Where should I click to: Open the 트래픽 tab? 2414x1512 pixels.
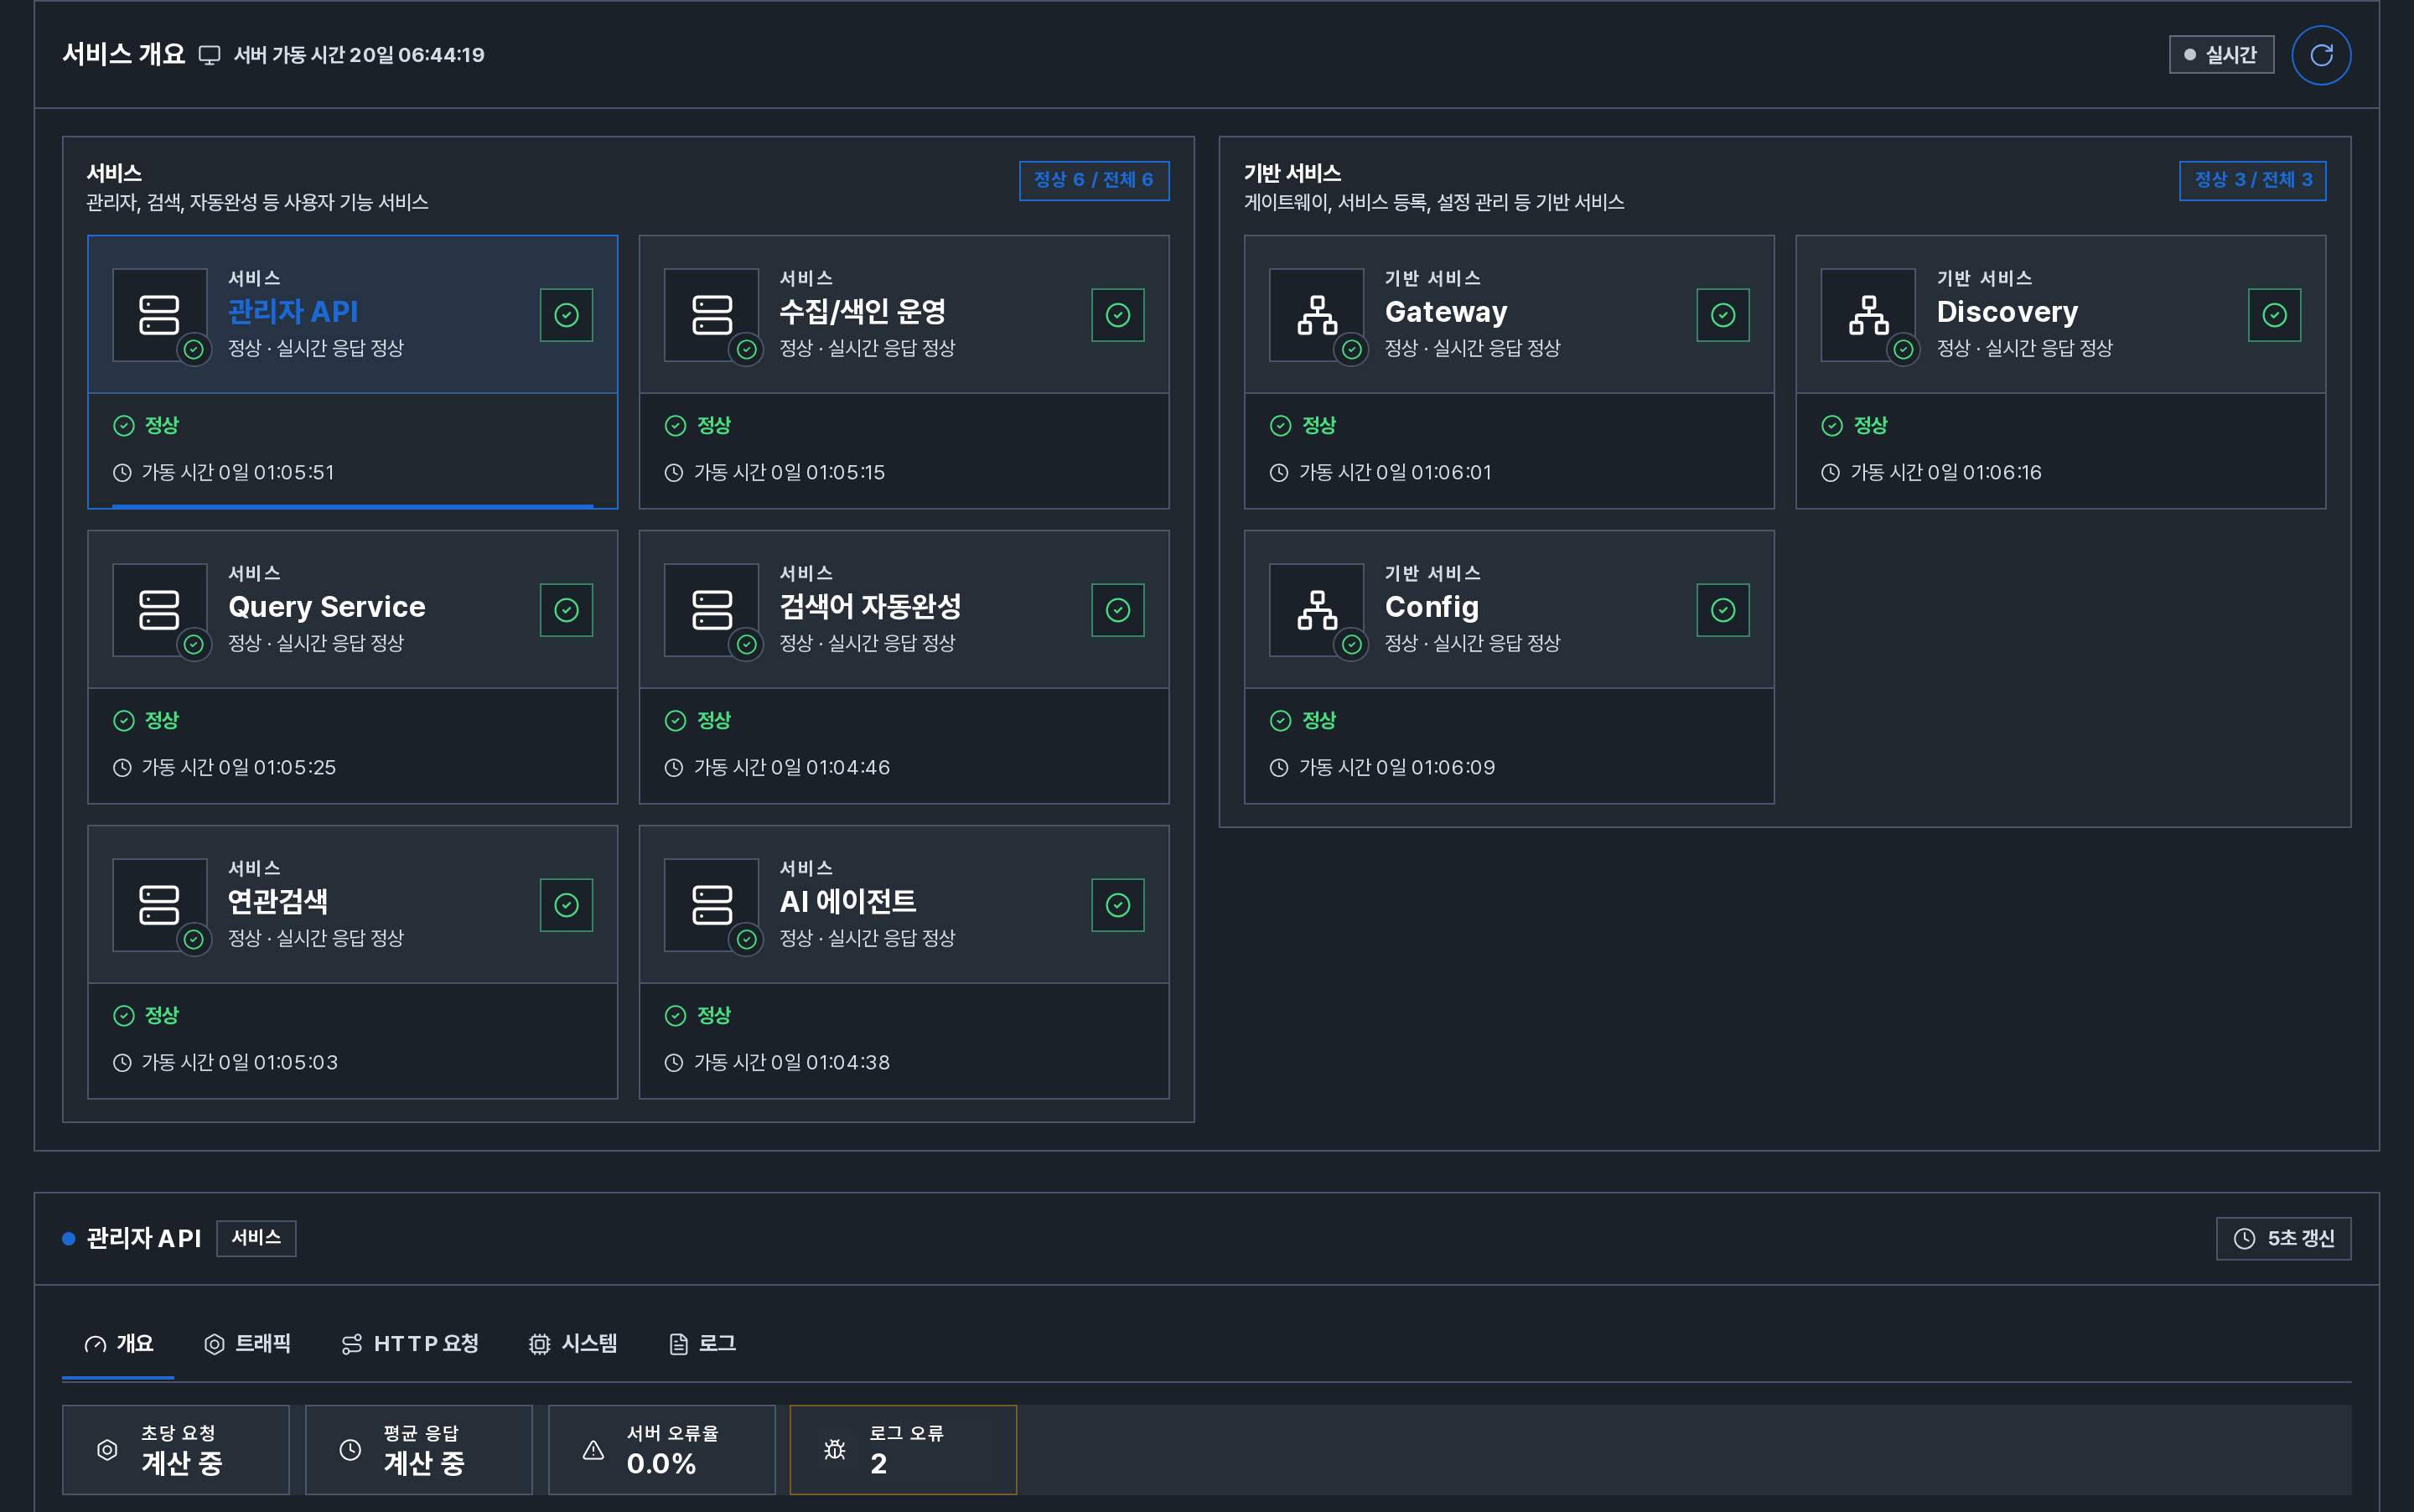click(247, 1343)
